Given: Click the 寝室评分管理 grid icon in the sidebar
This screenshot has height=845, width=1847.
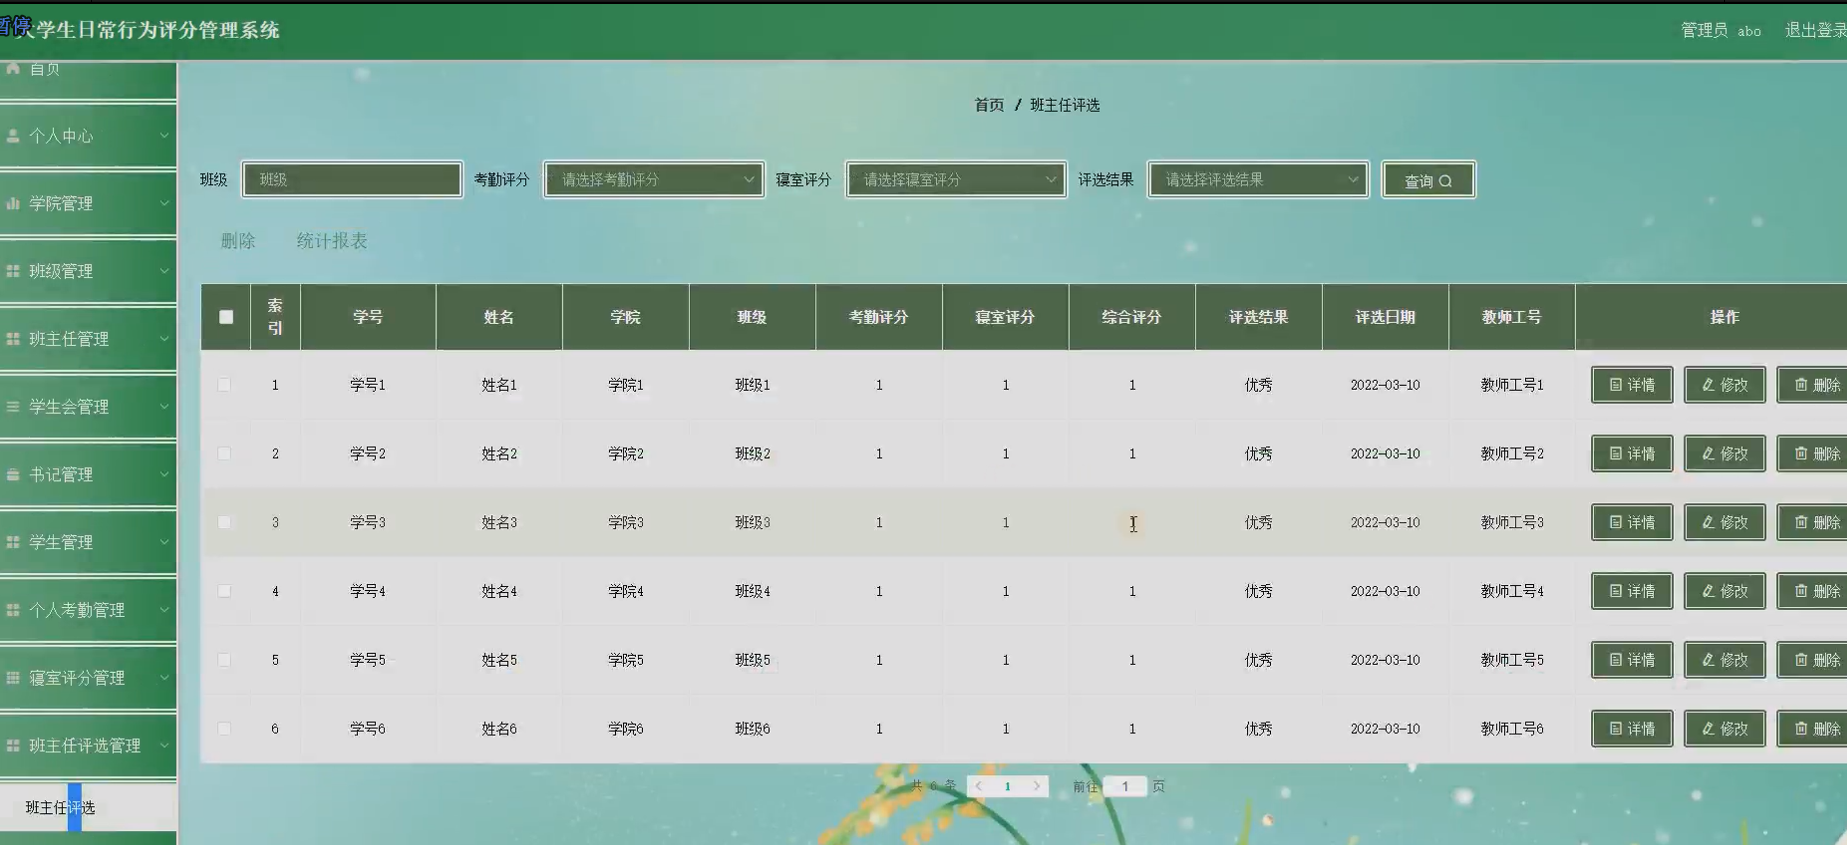Looking at the screenshot, I should 13,678.
